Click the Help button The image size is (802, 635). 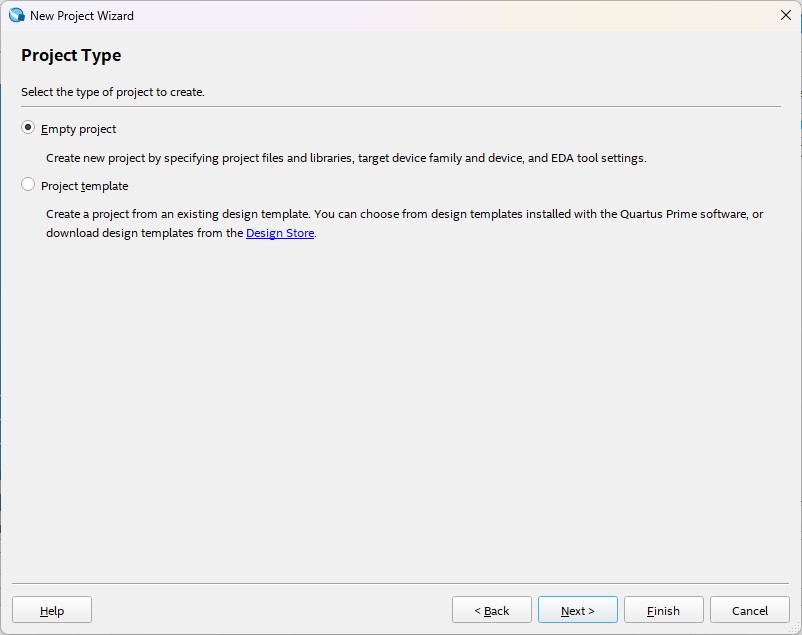tap(52, 610)
